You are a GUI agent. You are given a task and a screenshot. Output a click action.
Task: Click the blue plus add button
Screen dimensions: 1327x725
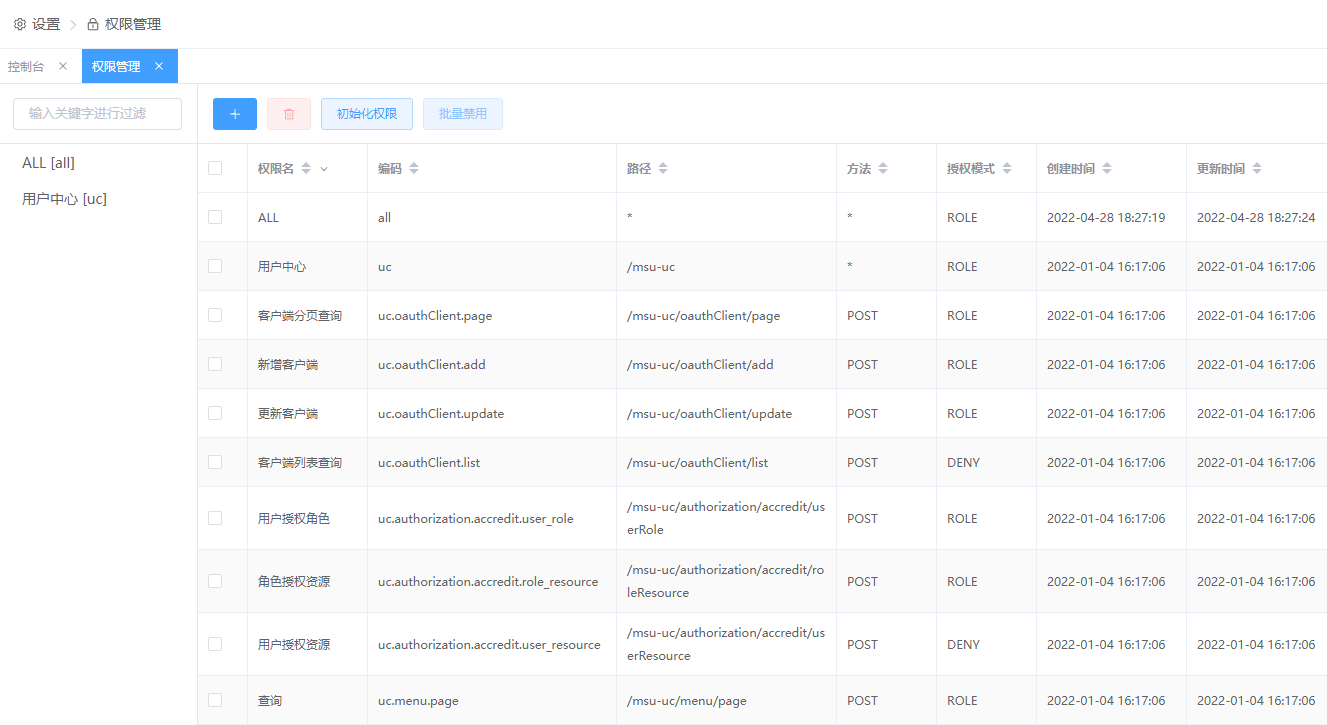coord(235,114)
